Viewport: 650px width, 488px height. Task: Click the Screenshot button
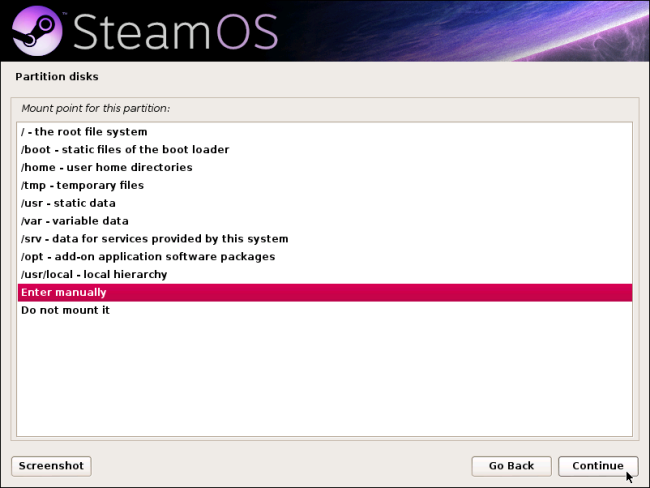pos(51,466)
